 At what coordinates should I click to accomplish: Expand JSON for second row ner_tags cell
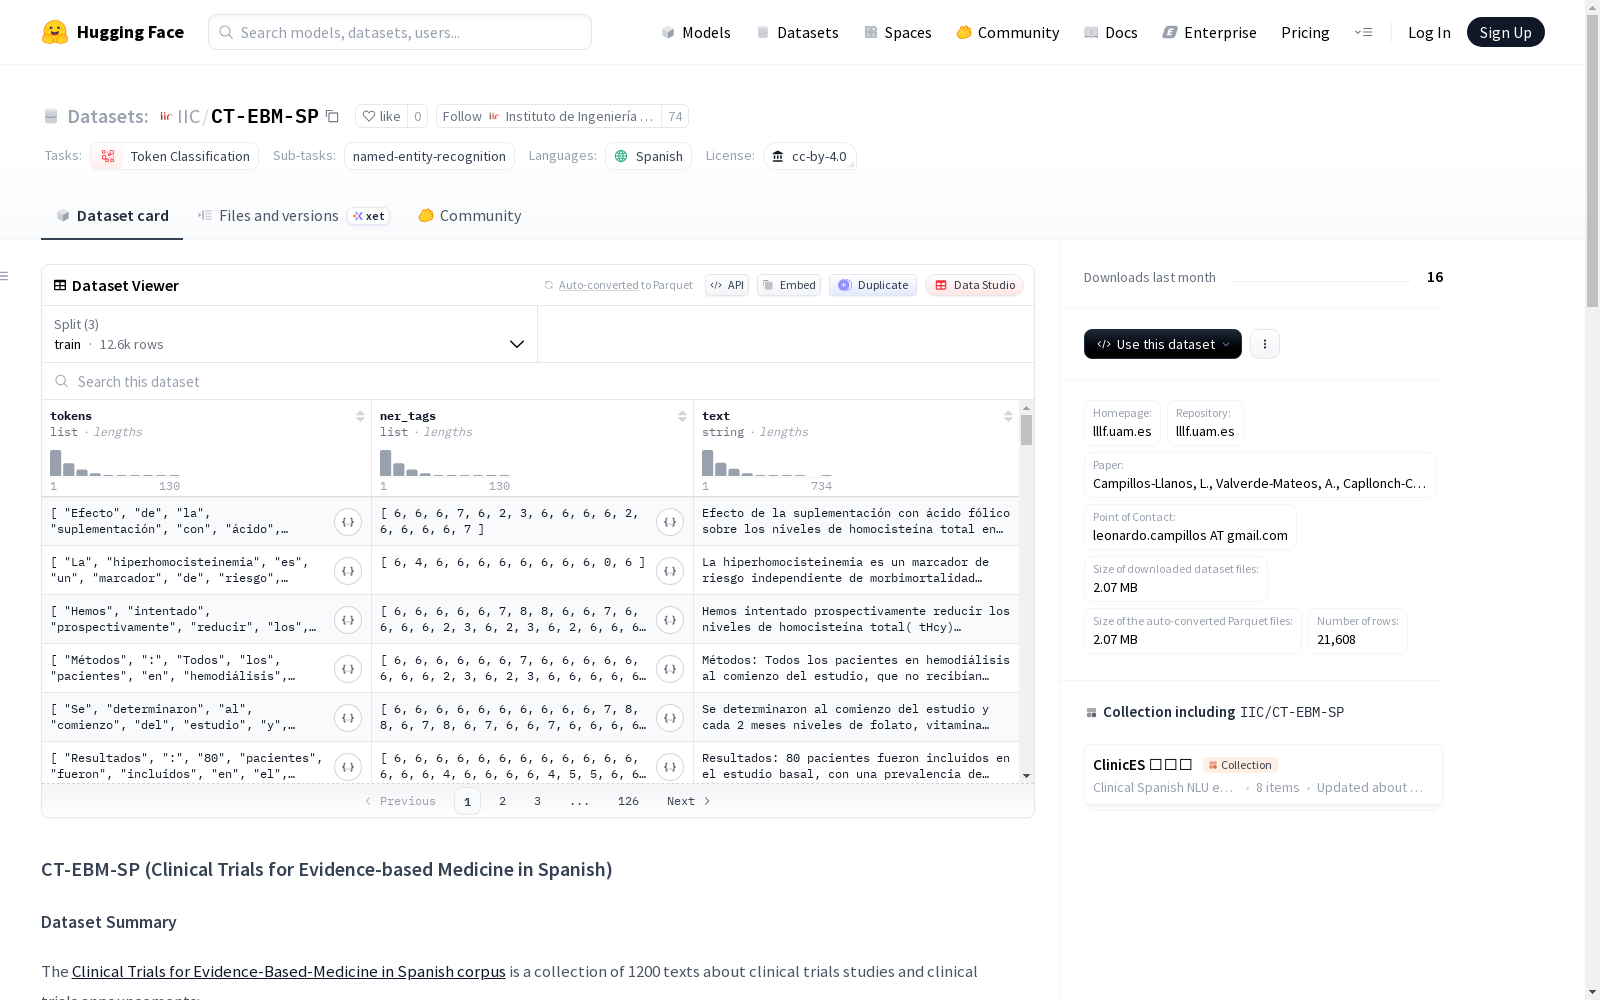tap(670, 570)
